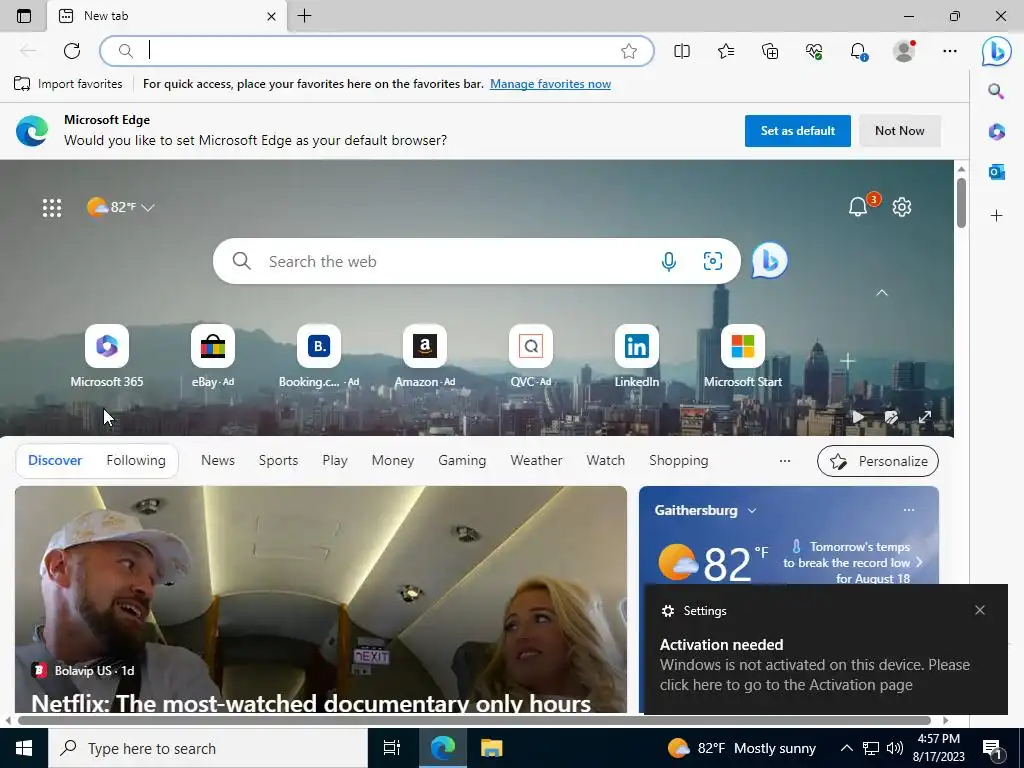The width and height of the screenshot is (1024, 768).
Task: Play the background video
Action: pyautogui.click(x=858, y=417)
